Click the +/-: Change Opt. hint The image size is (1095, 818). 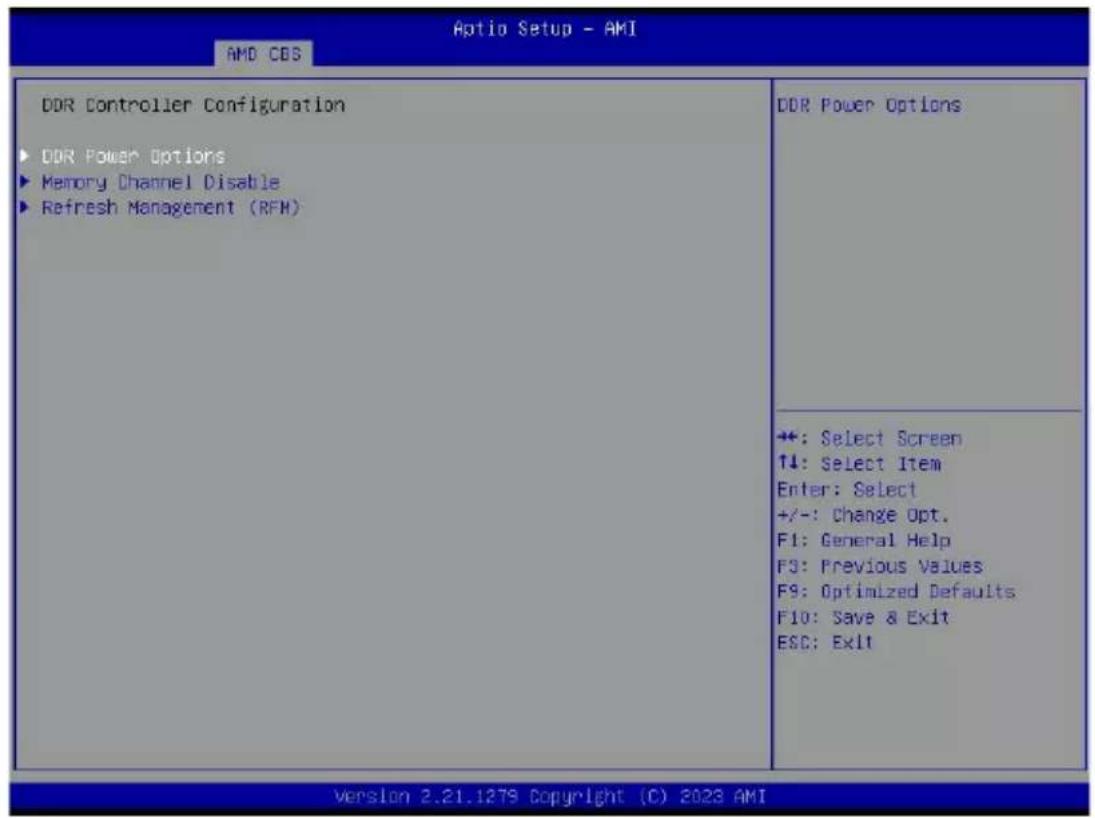point(864,516)
